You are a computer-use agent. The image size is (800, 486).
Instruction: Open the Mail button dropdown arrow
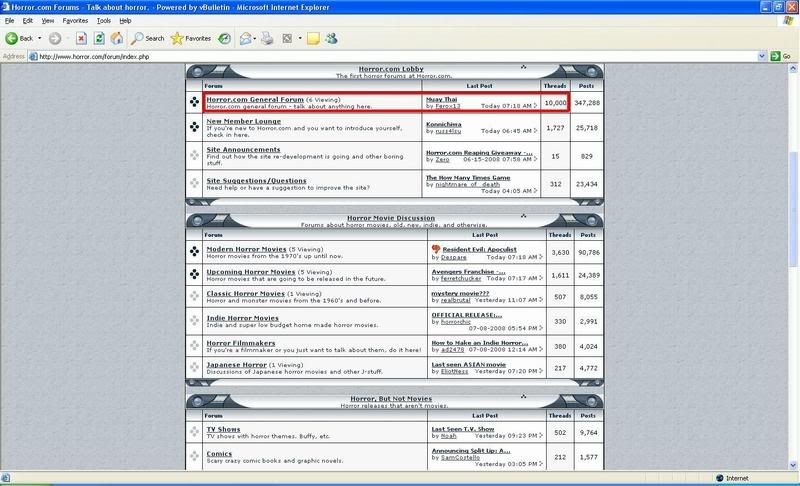click(255, 38)
